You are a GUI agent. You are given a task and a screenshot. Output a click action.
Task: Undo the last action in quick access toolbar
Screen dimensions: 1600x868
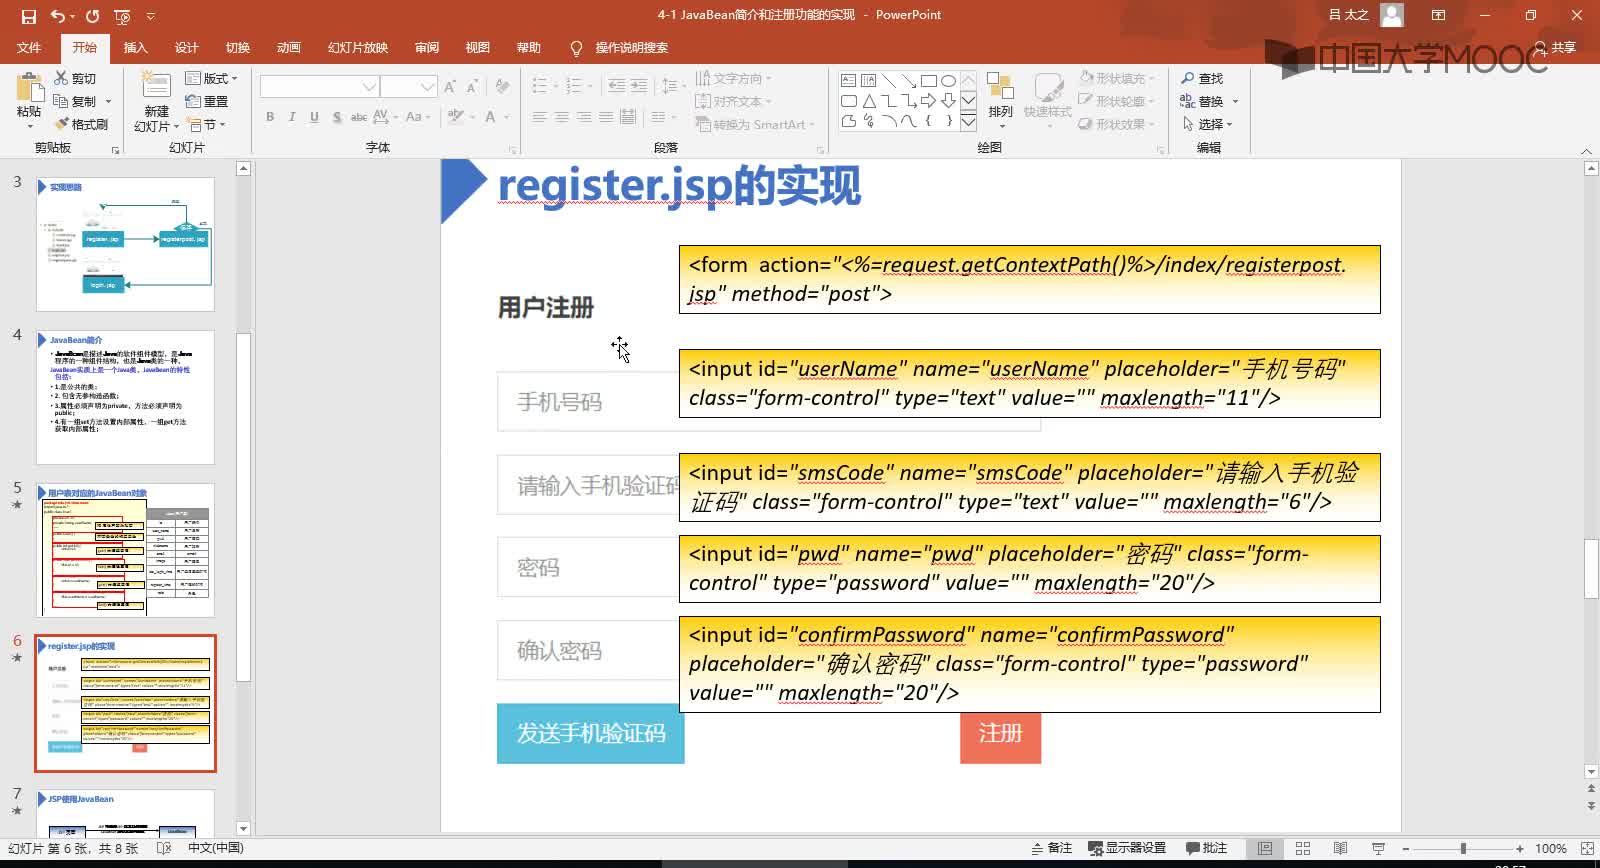[x=58, y=16]
